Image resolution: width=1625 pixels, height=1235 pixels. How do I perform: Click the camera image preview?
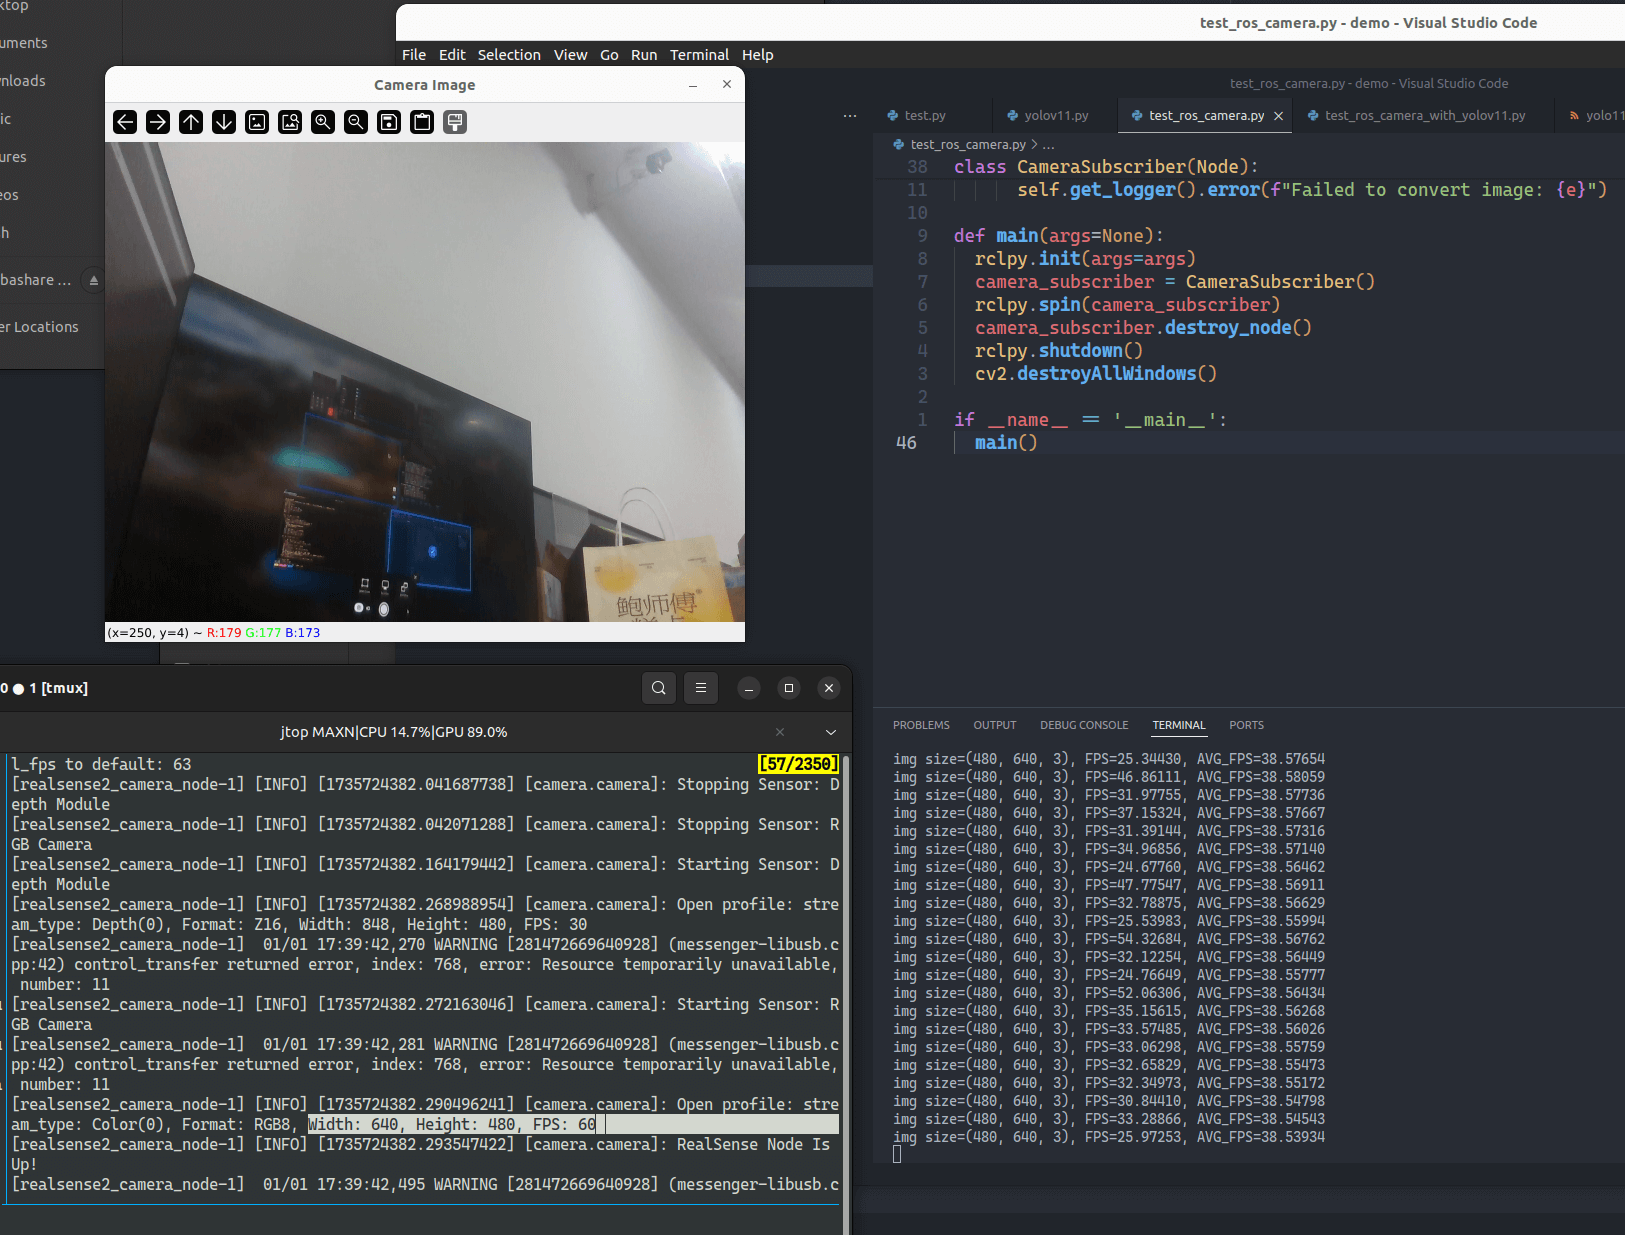click(425, 382)
